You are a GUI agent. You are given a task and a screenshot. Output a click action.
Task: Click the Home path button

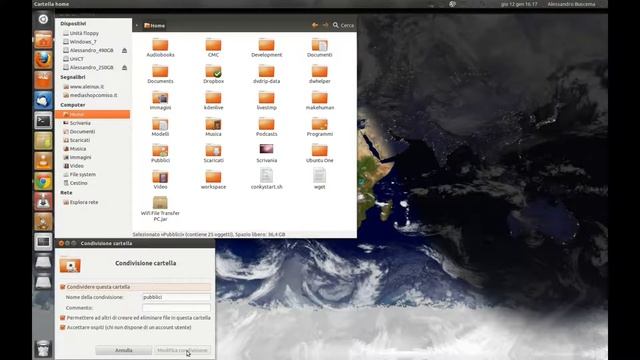(155, 25)
